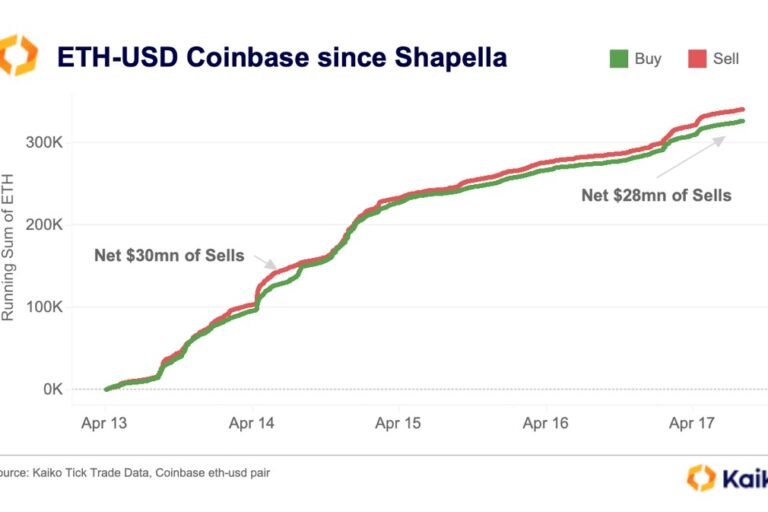Select the Apr 16 axis label
768x512 pixels.
pos(545,423)
